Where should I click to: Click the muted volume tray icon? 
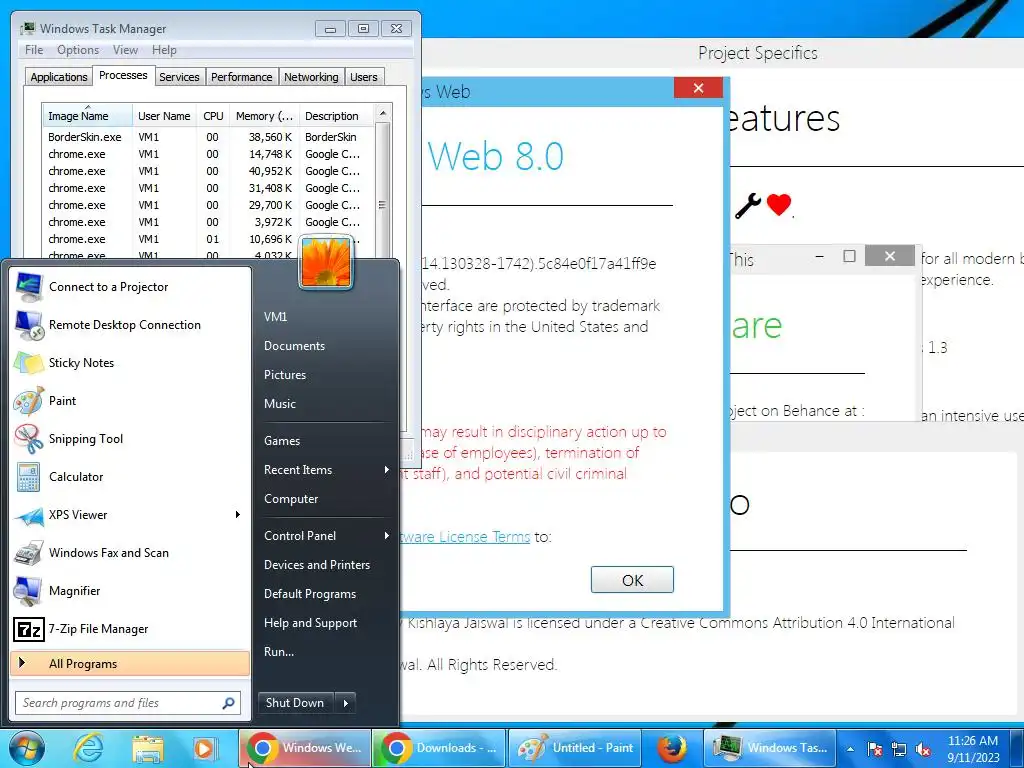923,749
